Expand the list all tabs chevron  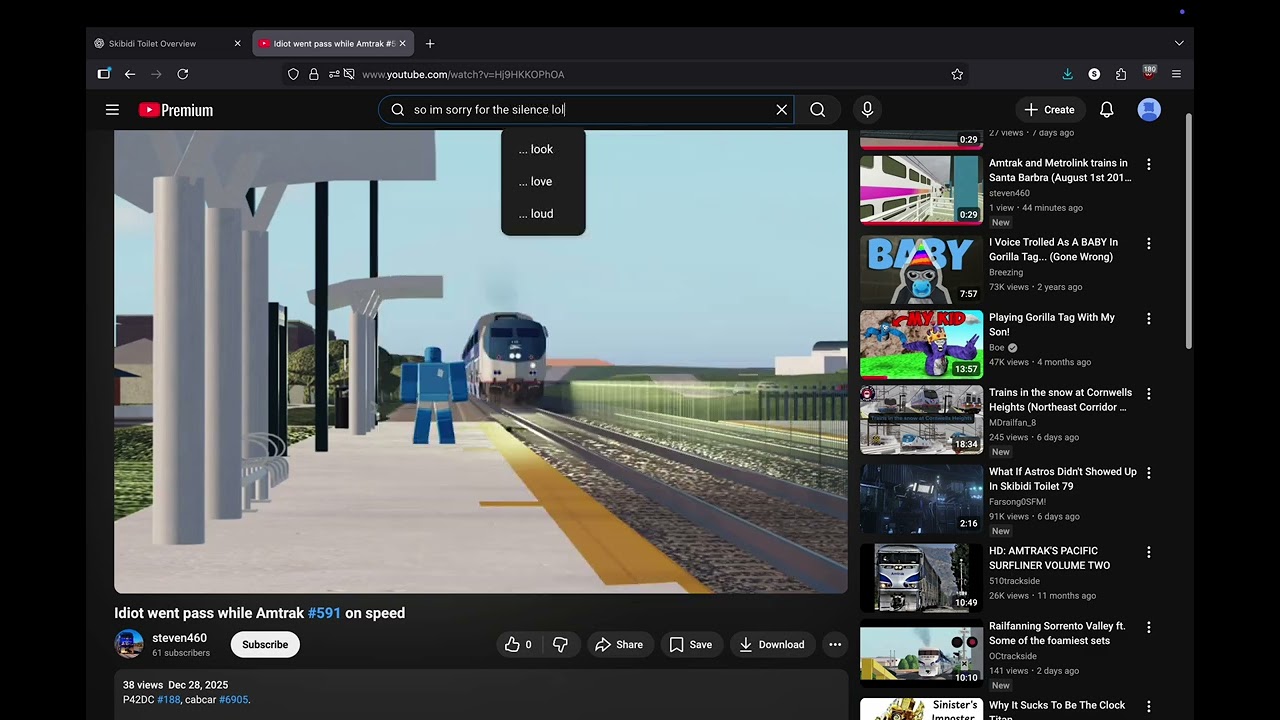pos(1179,44)
